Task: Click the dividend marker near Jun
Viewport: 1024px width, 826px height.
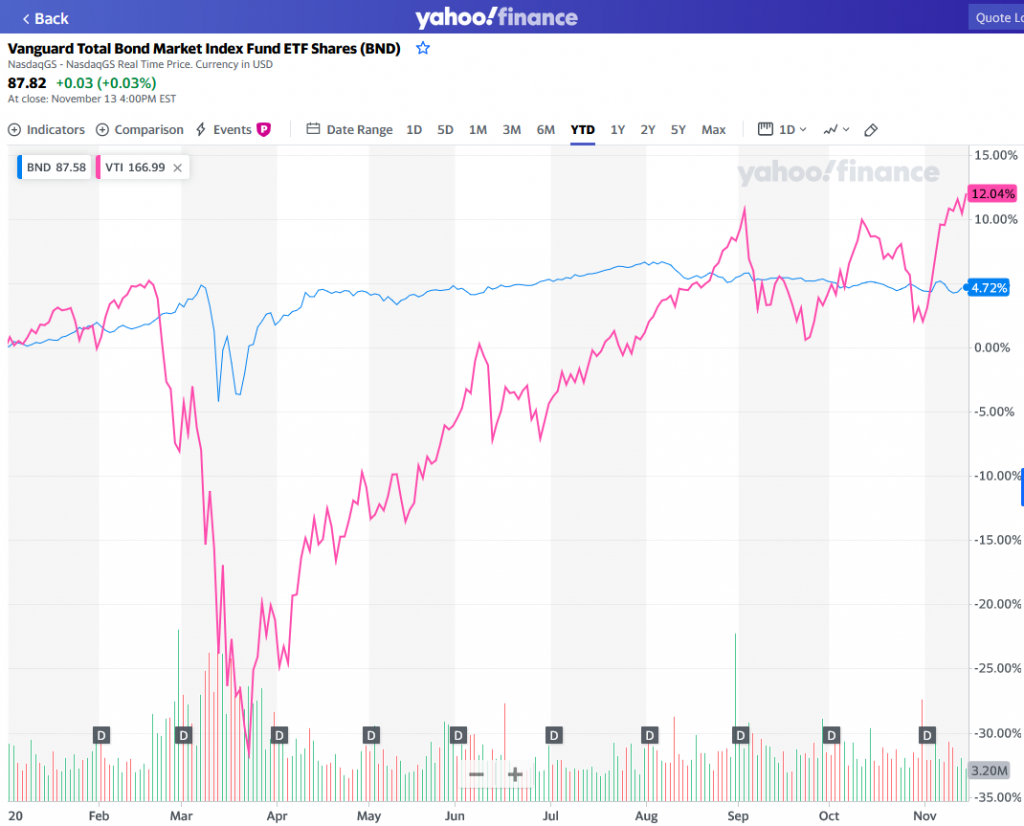Action: pyautogui.click(x=458, y=735)
